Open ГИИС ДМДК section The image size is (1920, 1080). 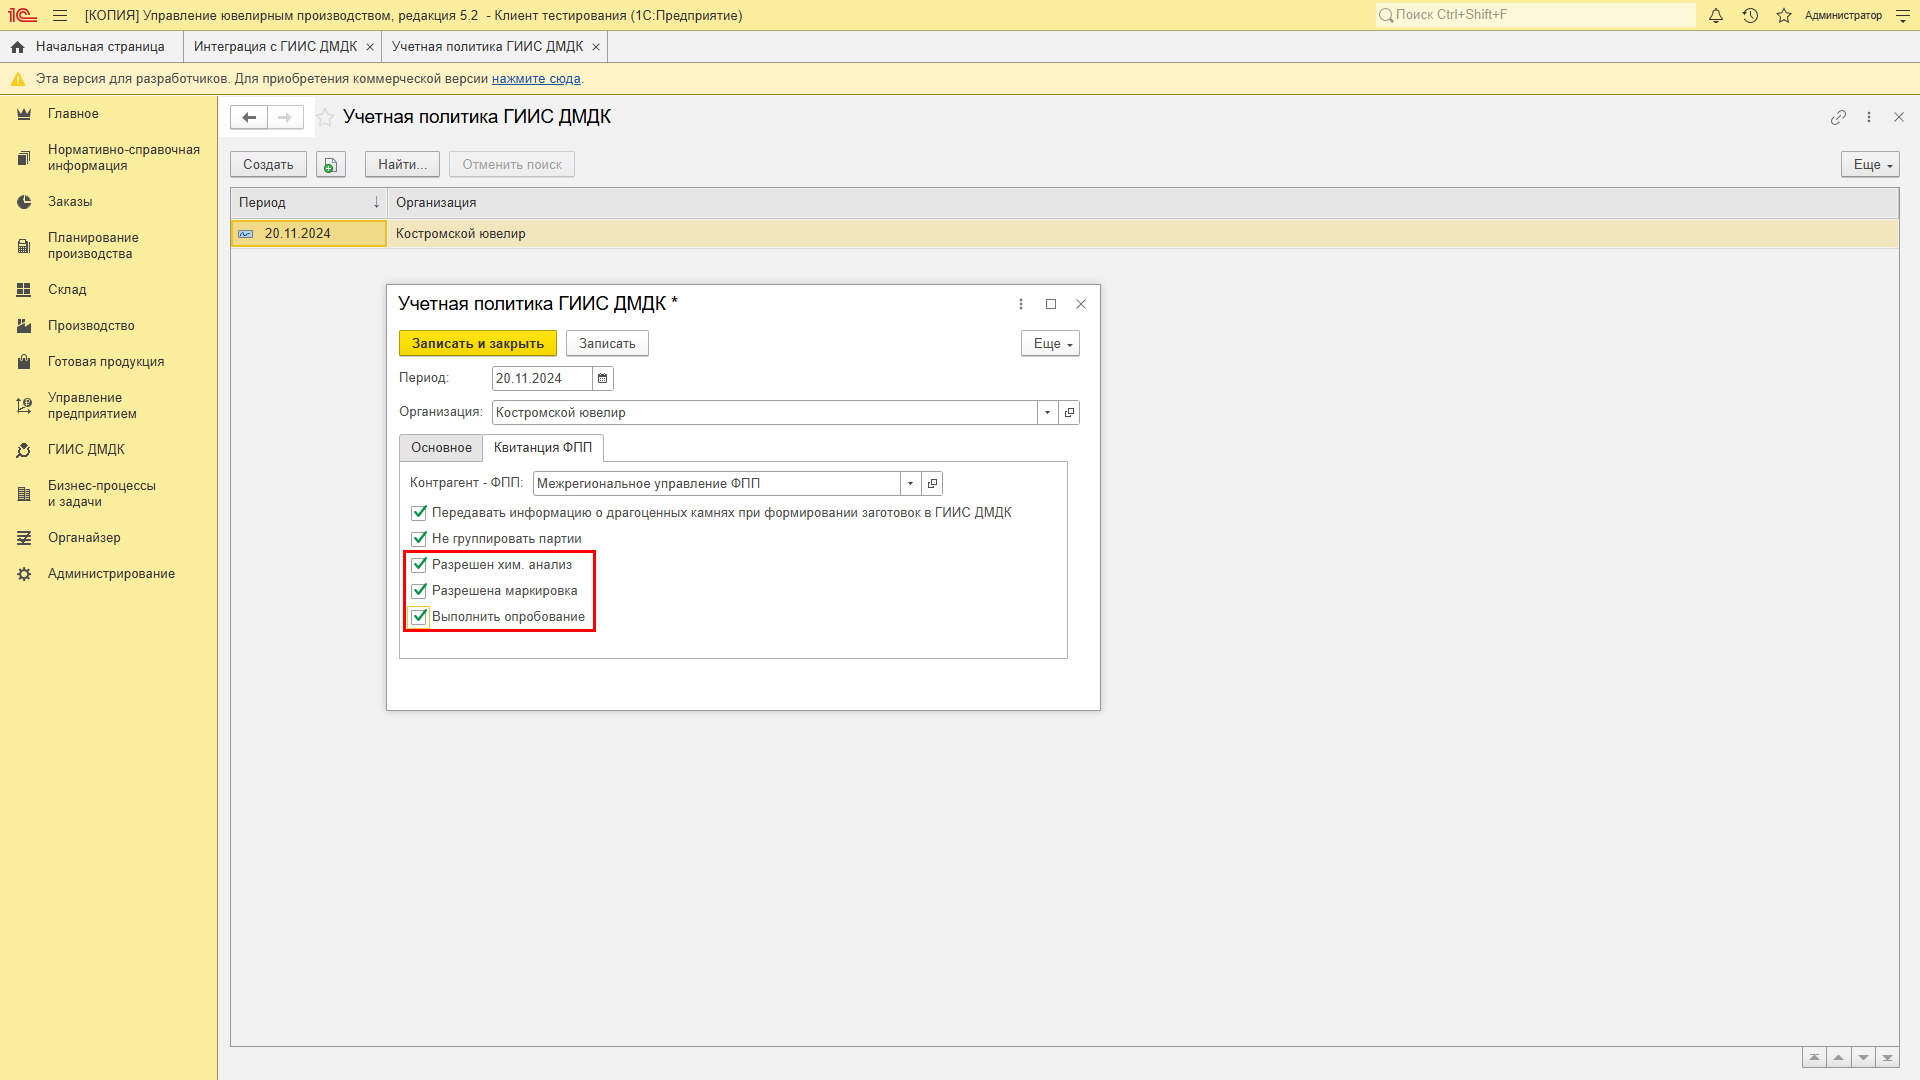point(86,450)
